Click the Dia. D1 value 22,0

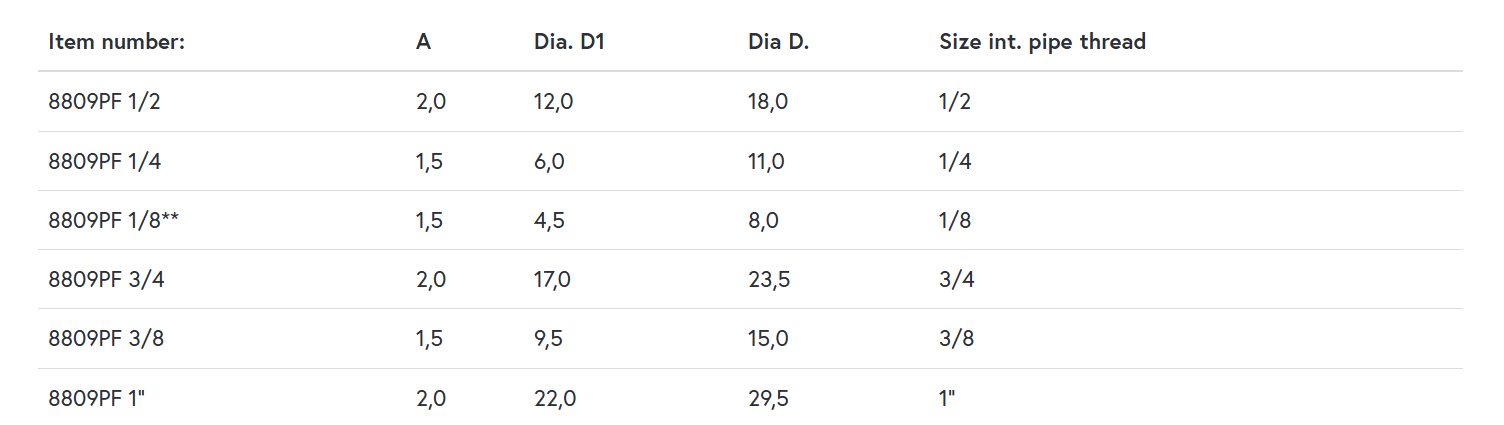(x=555, y=398)
